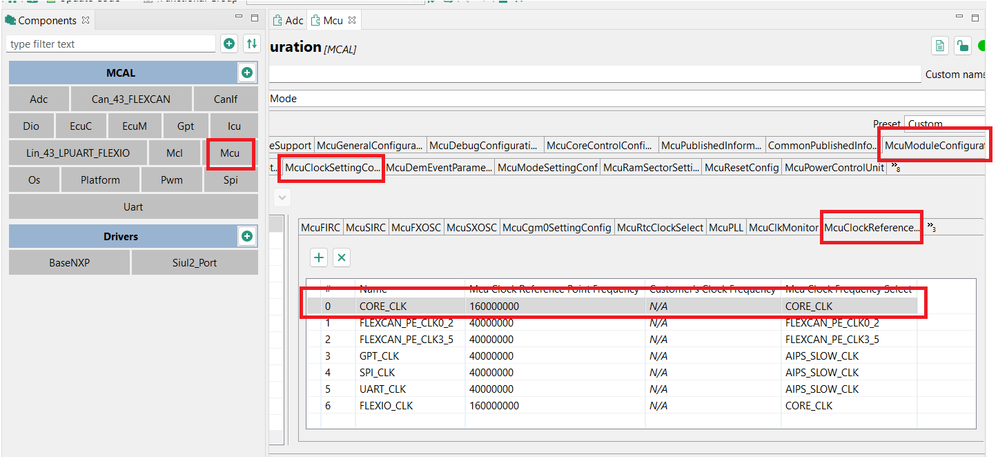
Task: Open the Lin_43_LPUART_FLEXIO component
Action: (x=78, y=153)
